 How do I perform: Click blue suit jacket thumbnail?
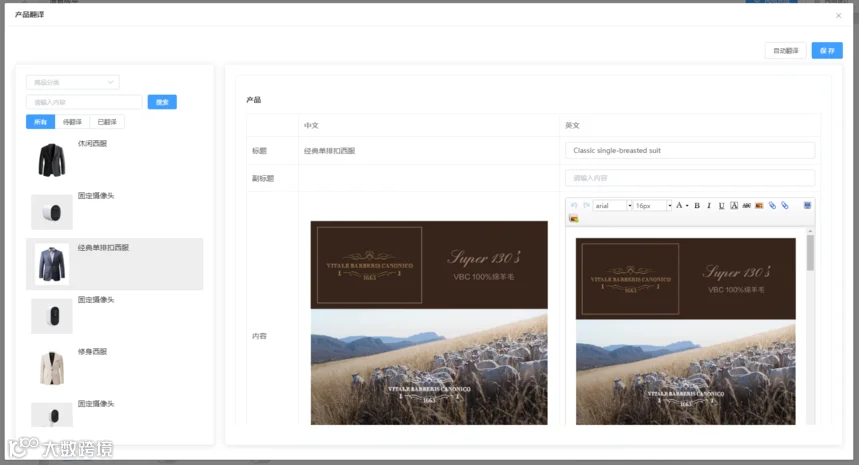[x=52, y=264]
